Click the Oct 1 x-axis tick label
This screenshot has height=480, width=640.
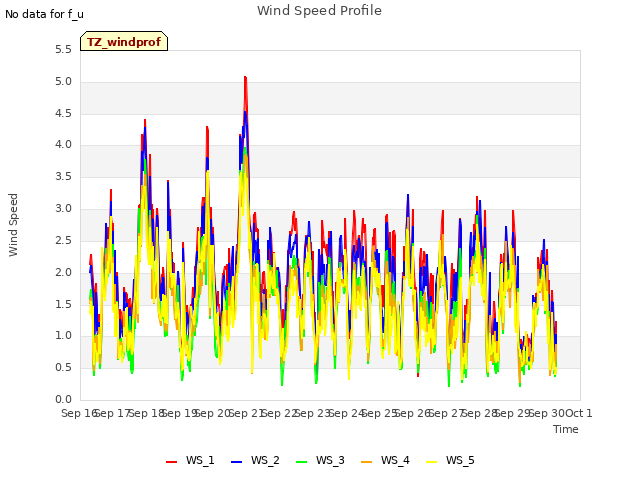tap(579, 413)
